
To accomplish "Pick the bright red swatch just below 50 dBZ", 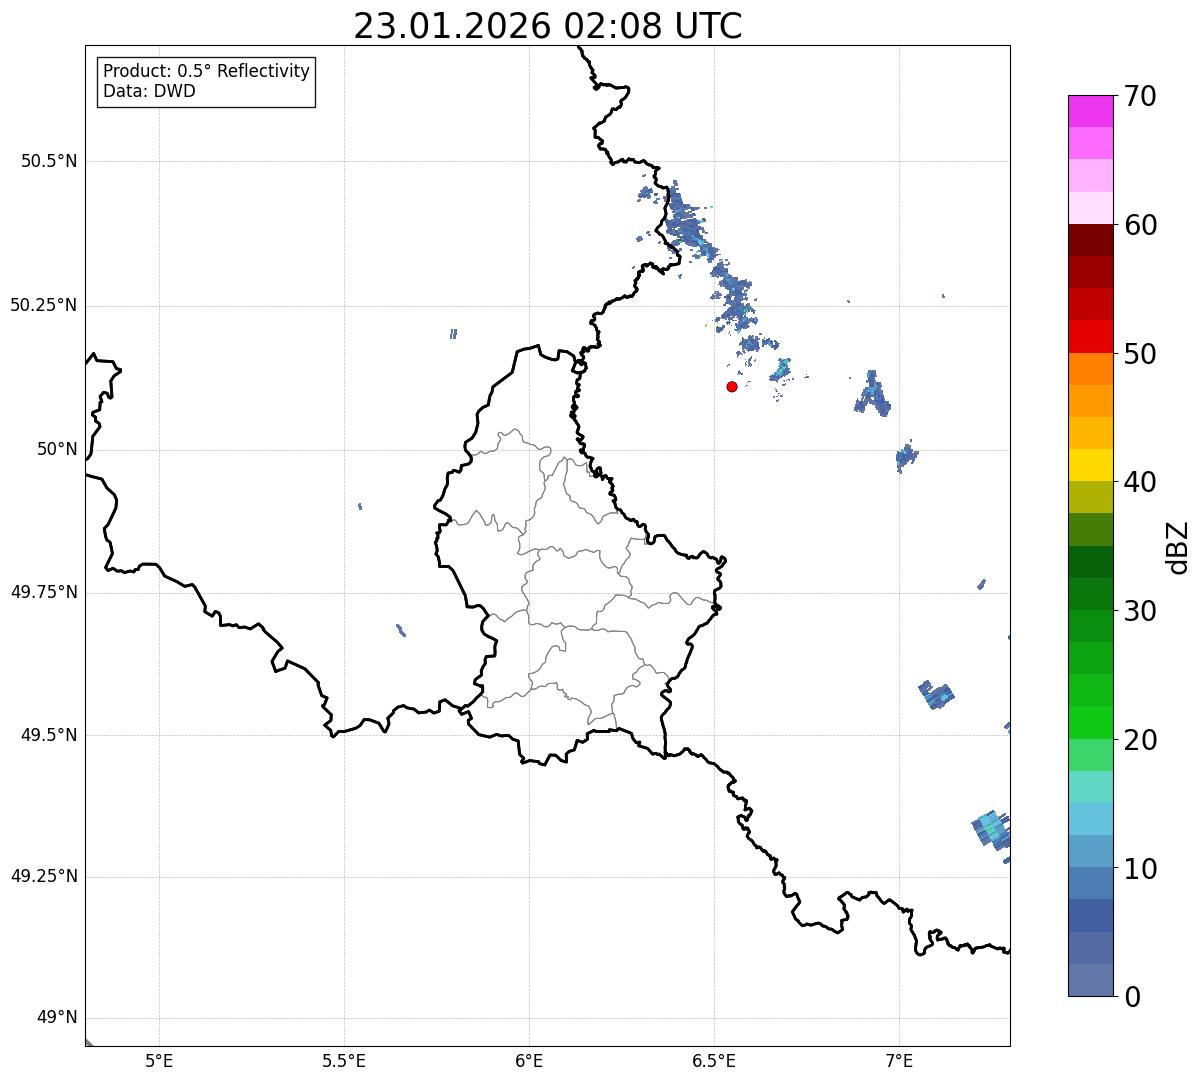I will [1090, 336].
